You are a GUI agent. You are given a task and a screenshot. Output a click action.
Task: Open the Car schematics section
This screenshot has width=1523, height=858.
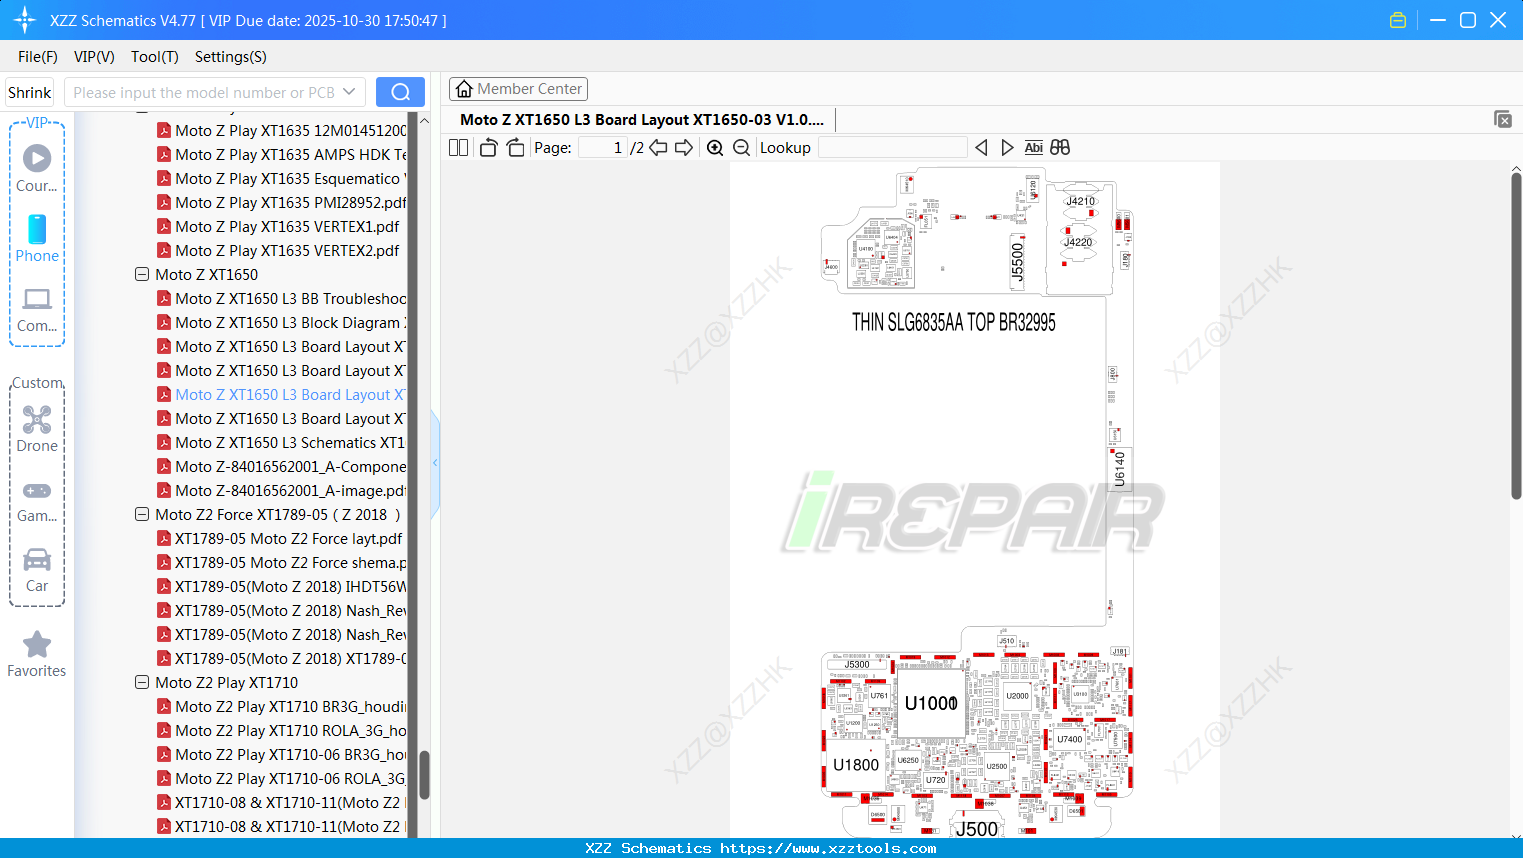37,560
